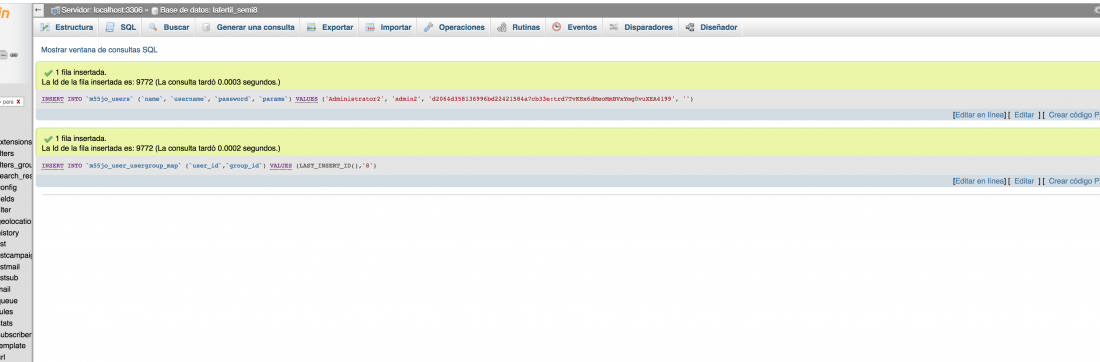
Task: Click the INSERT keyword in the m55jo_users query
Action: (x=53, y=99)
